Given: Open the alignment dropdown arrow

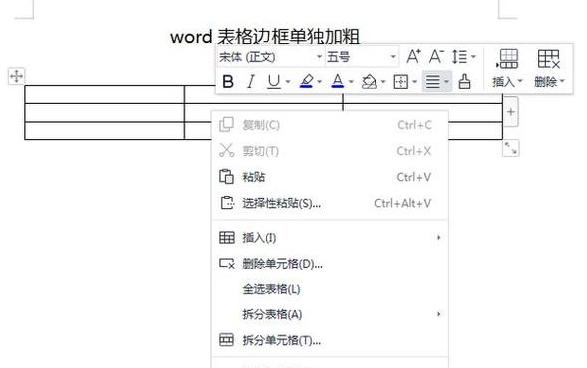Looking at the screenshot, I should click(x=446, y=81).
